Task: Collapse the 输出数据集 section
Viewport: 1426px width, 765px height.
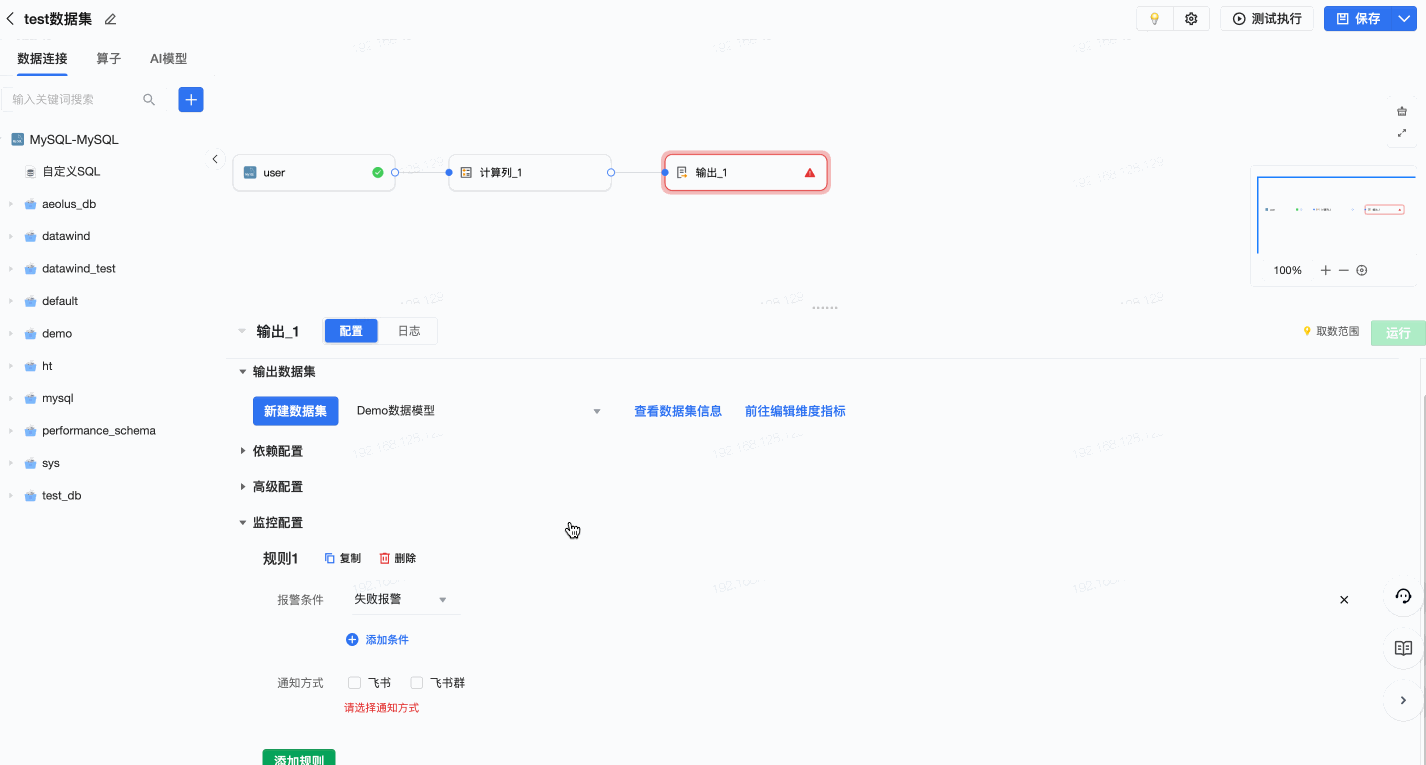Action: coord(242,372)
